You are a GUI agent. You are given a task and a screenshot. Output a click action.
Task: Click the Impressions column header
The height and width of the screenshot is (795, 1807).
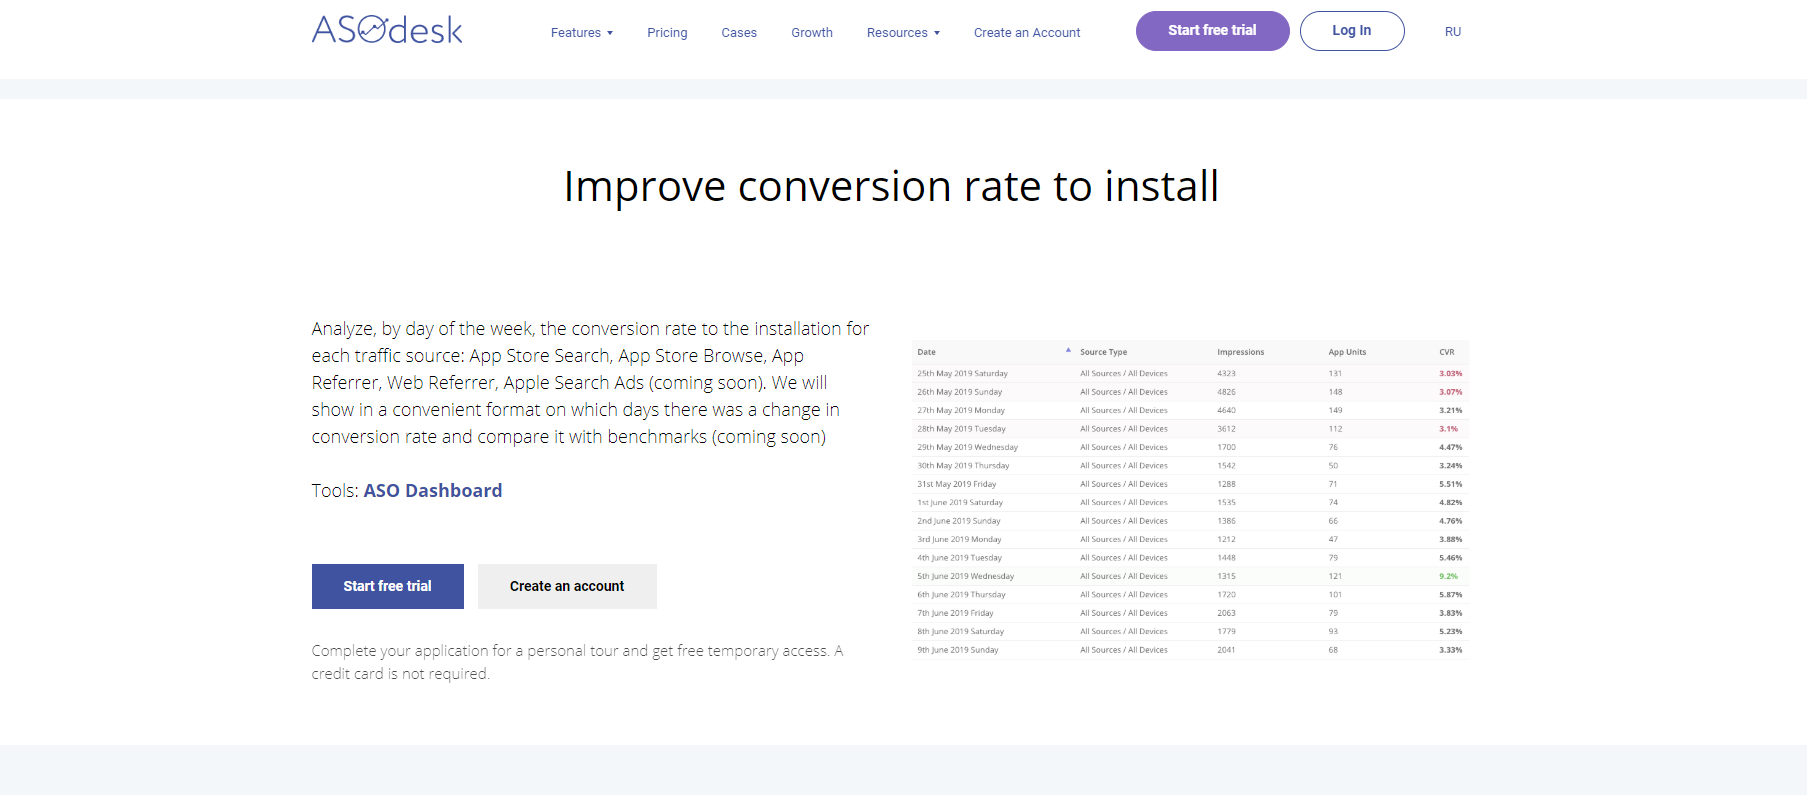point(1240,352)
